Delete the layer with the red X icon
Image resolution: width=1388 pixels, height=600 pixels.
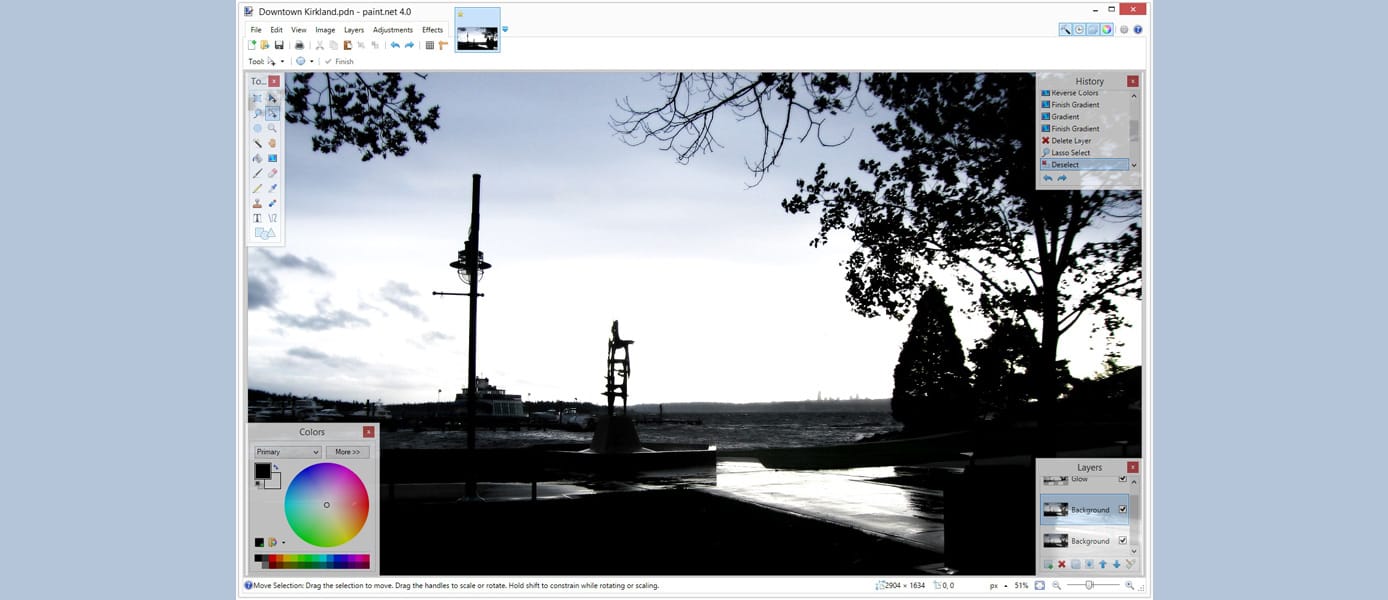pyautogui.click(x=1062, y=565)
